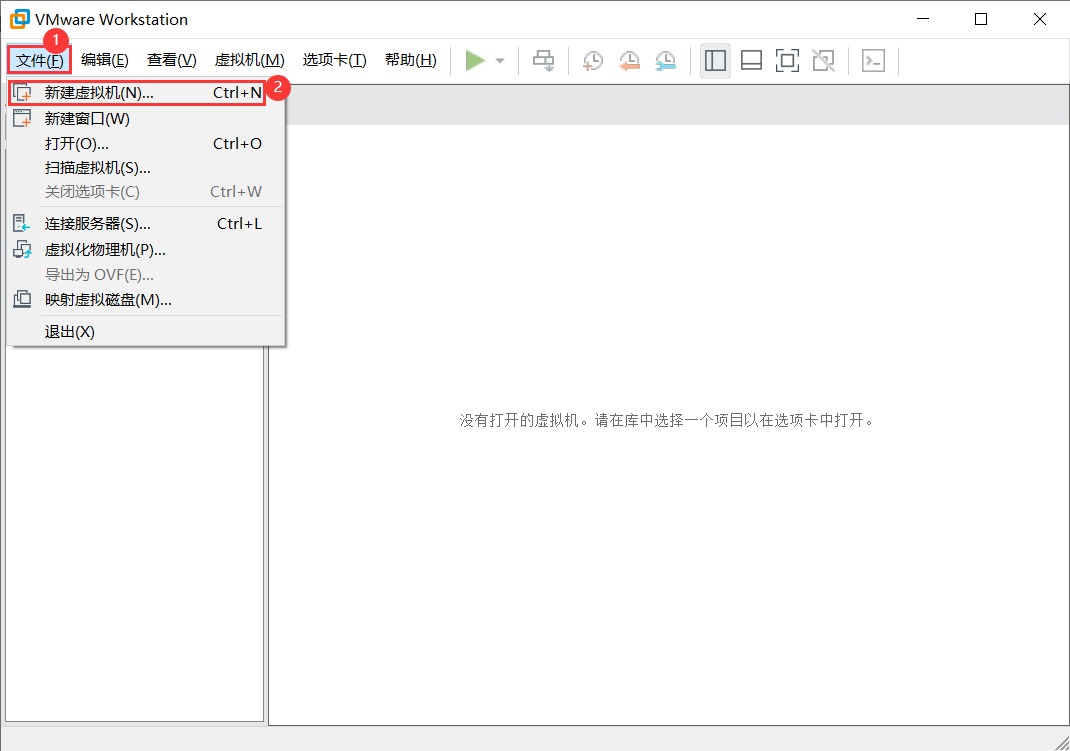Select 连接服务器(S)... entry
The width and height of the screenshot is (1070, 751).
[145, 224]
